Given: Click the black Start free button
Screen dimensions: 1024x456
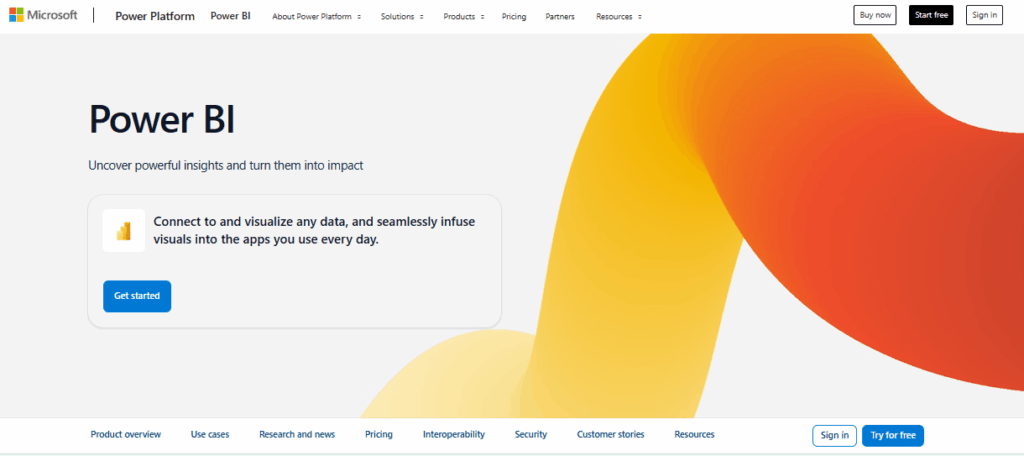Looking at the screenshot, I should 931,15.
